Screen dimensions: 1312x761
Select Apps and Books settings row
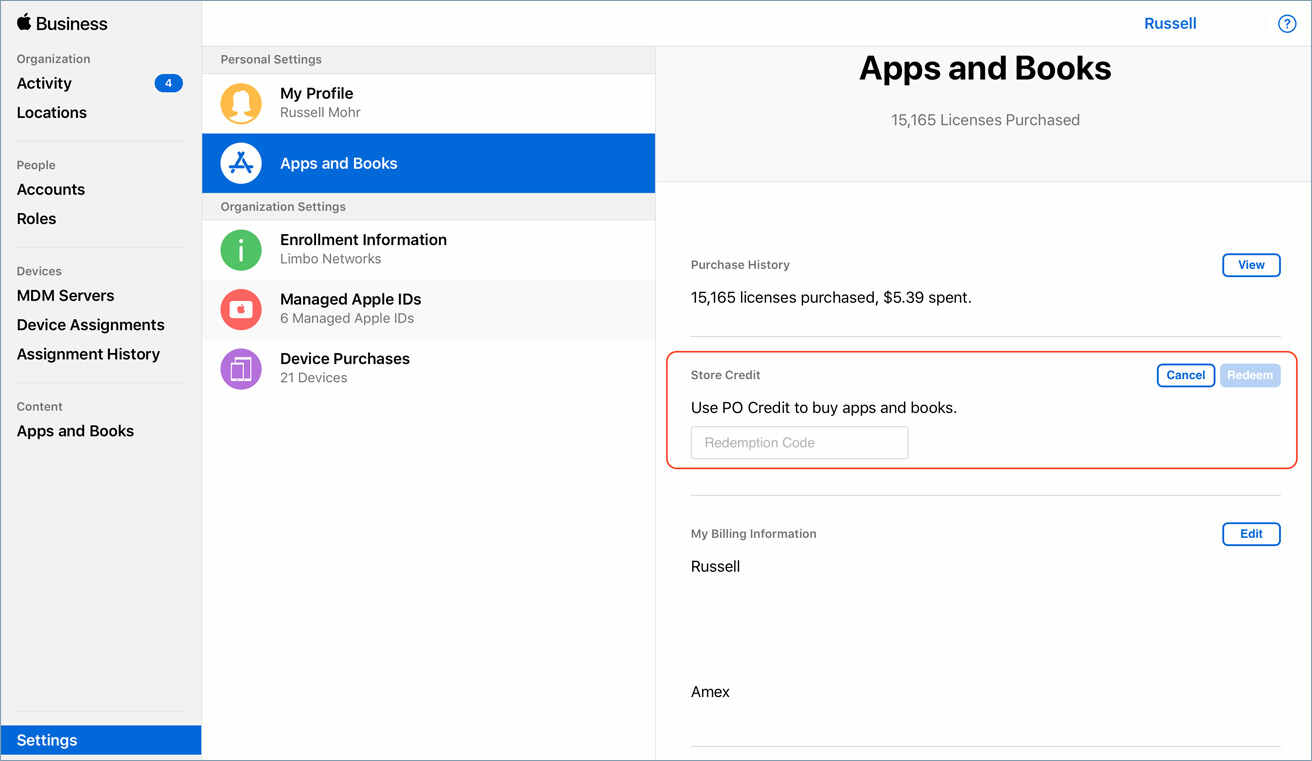click(x=428, y=163)
